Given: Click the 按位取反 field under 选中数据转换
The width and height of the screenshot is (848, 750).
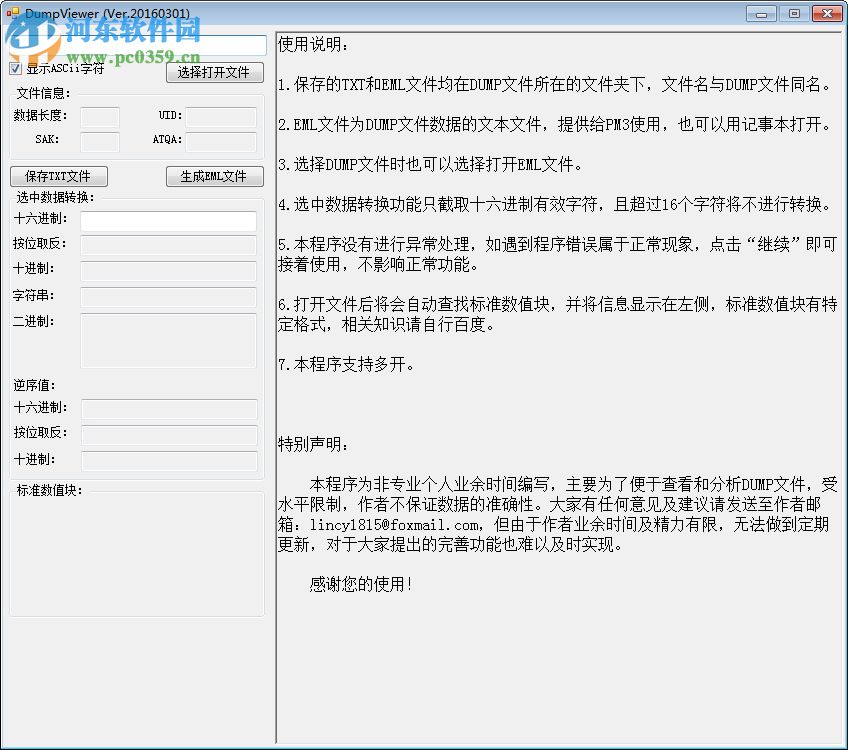Looking at the screenshot, I should point(168,245).
